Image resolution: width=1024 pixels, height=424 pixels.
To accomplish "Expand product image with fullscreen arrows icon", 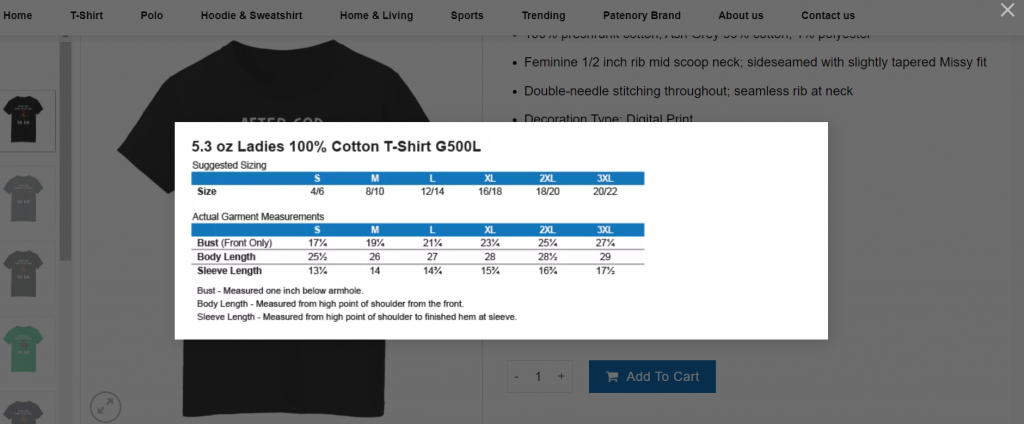I will (x=105, y=407).
